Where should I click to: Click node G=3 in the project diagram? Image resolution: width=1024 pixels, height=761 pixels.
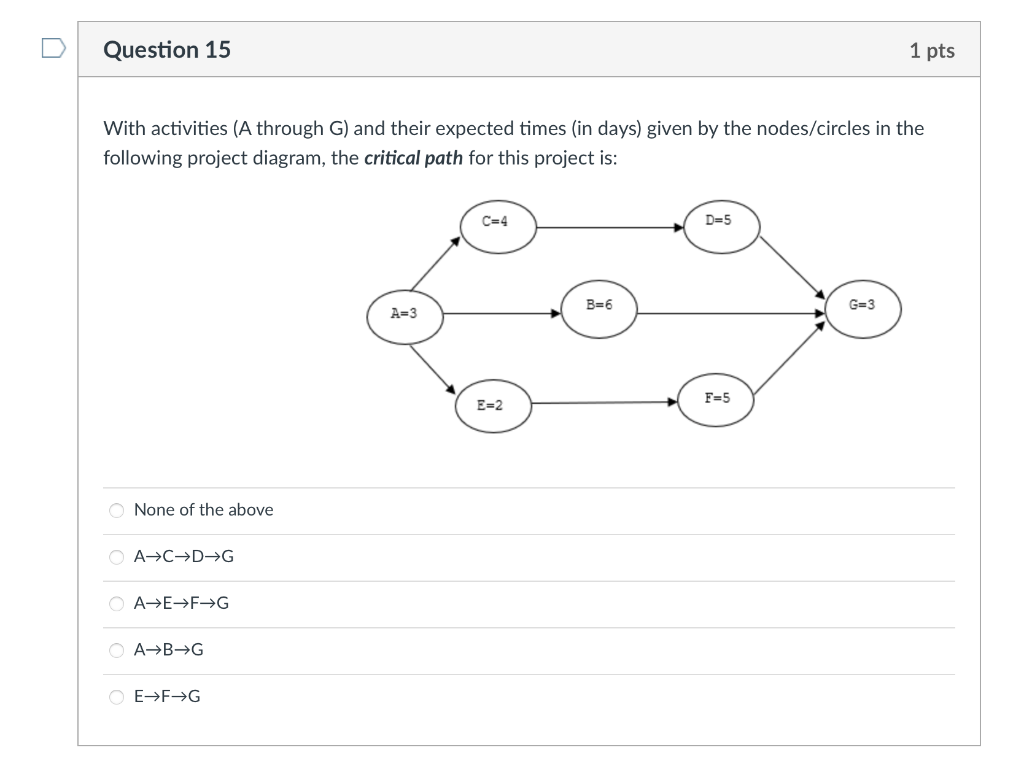click(x=862, y=308)
